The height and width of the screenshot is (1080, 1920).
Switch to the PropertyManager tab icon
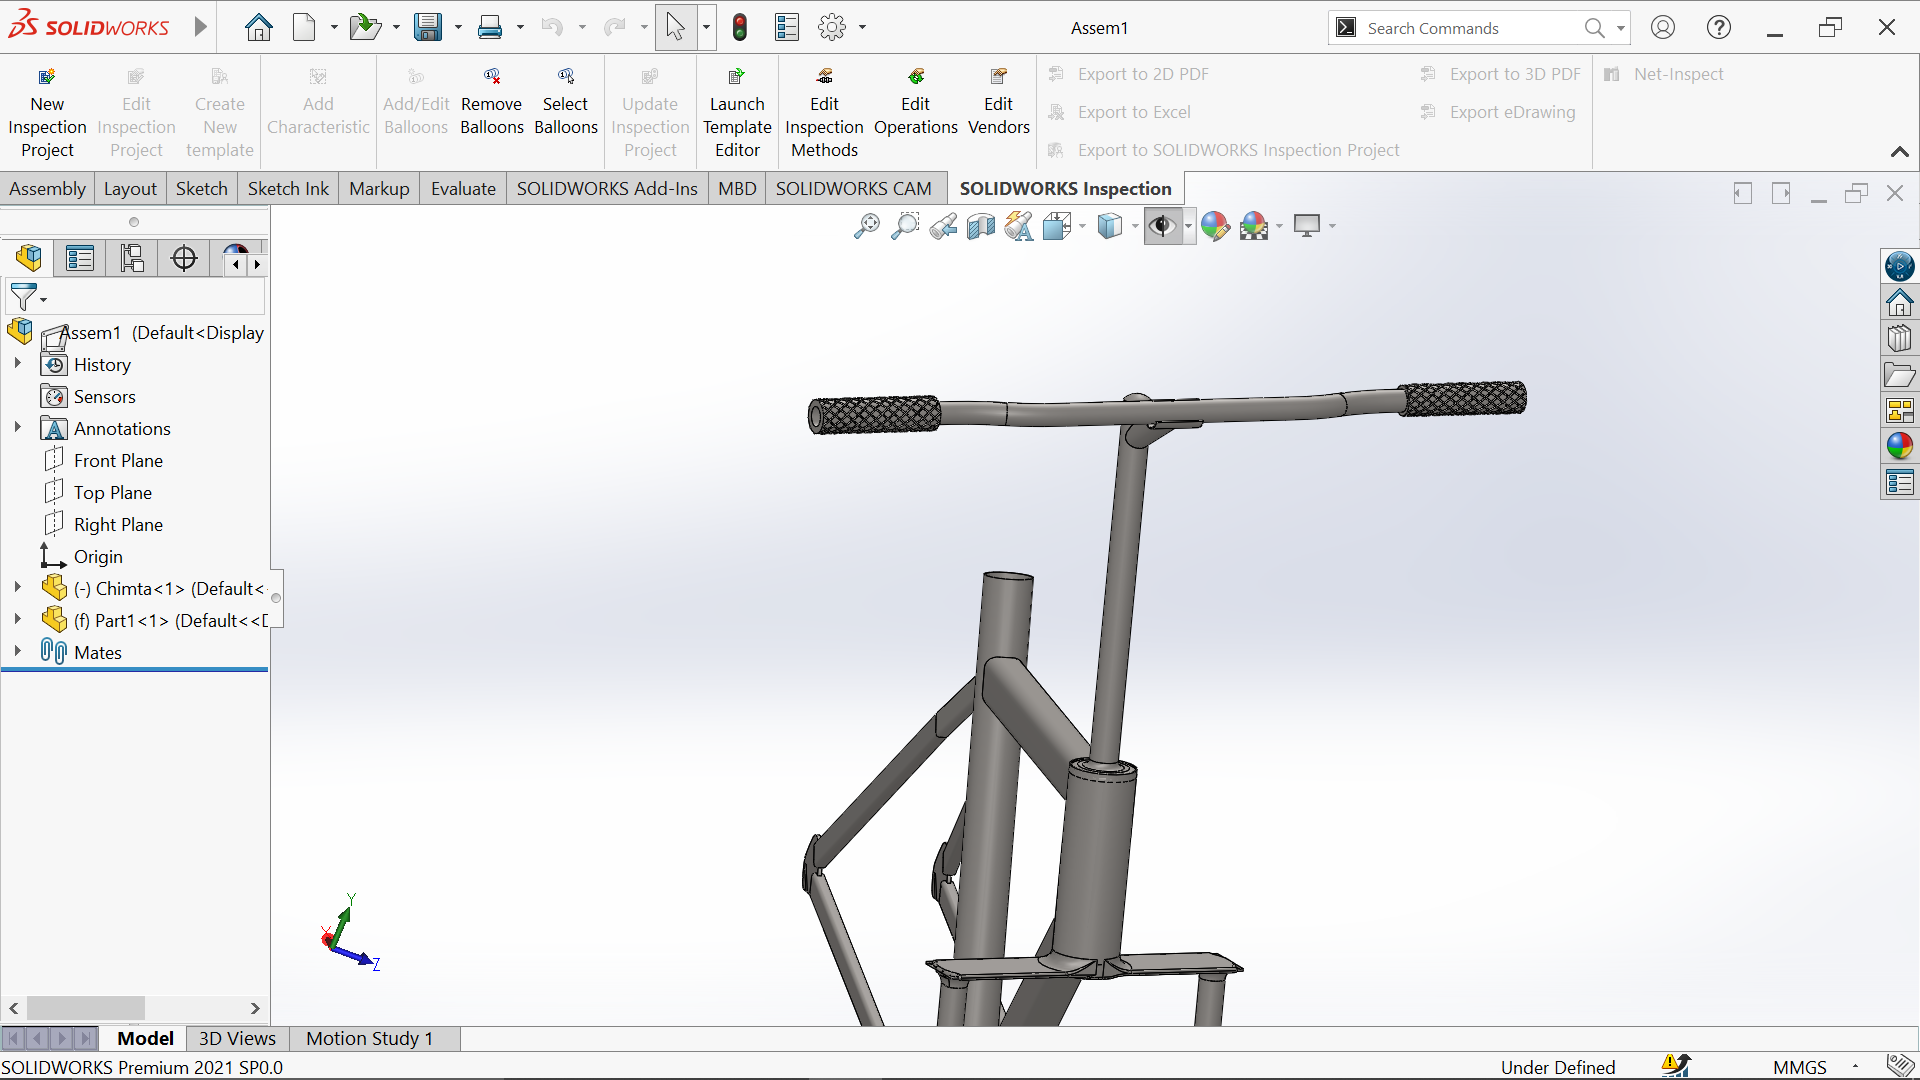coord(80,259)
